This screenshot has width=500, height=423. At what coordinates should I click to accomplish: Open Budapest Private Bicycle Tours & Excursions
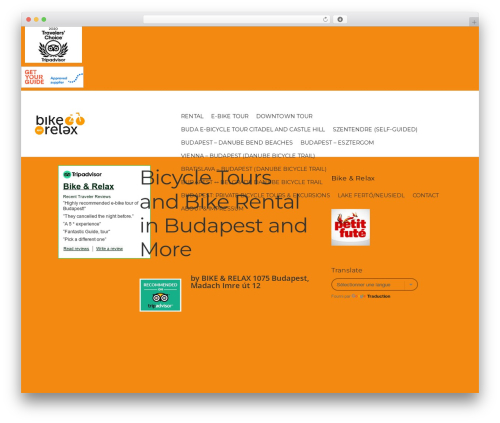[x=255, y=195]
